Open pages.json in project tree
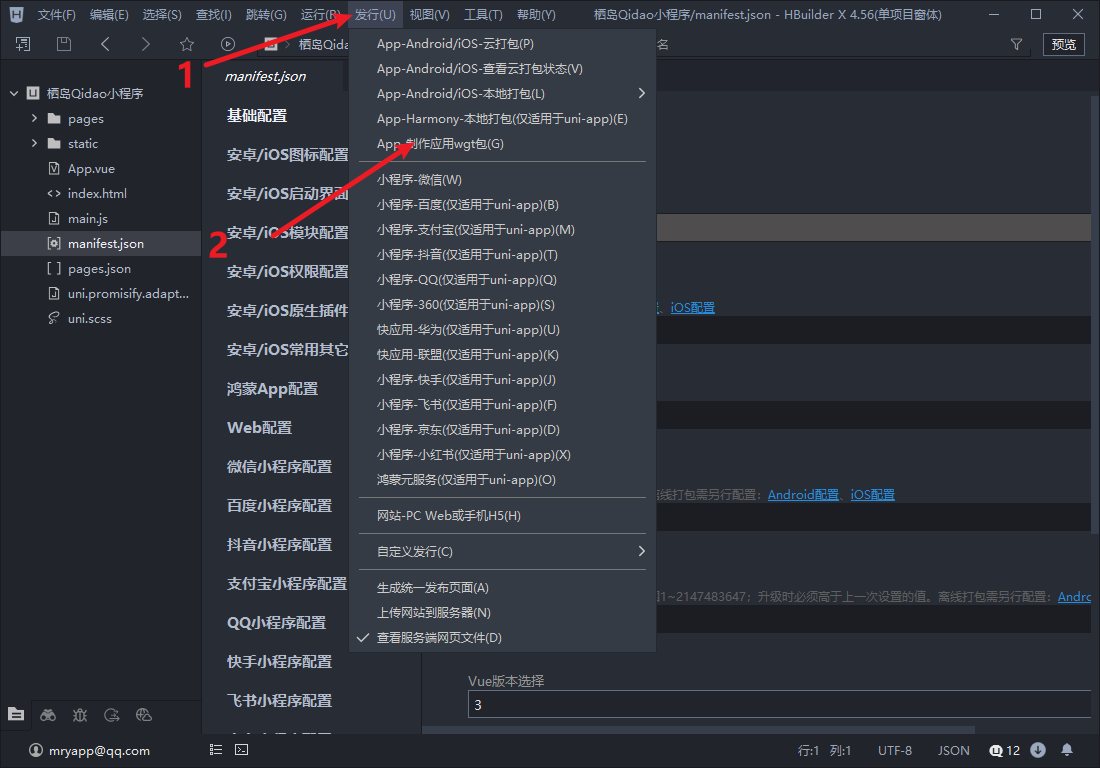1100x768 pixels. (101, 269)
